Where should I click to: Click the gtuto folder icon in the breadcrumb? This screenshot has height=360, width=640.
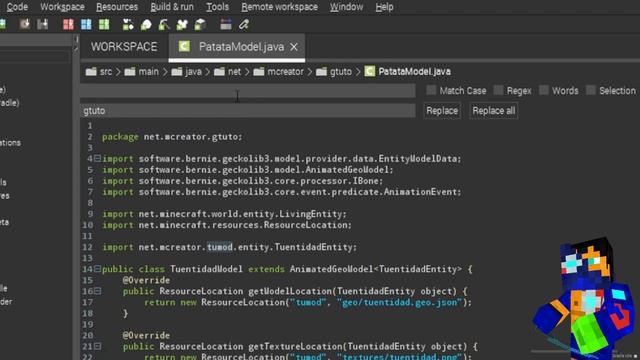coord(321,72)
